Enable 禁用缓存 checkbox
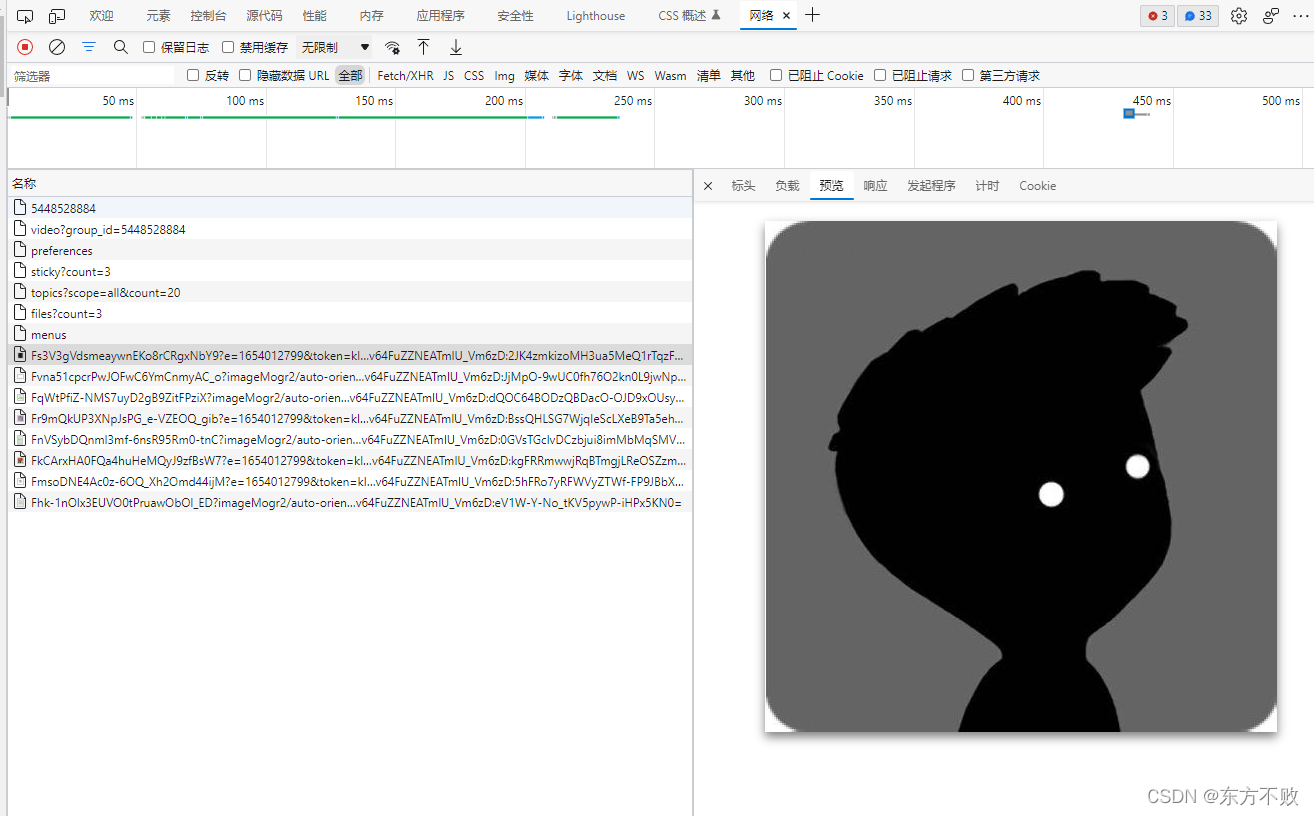Viewport: 1314px width, 816px height. [228, 47]
